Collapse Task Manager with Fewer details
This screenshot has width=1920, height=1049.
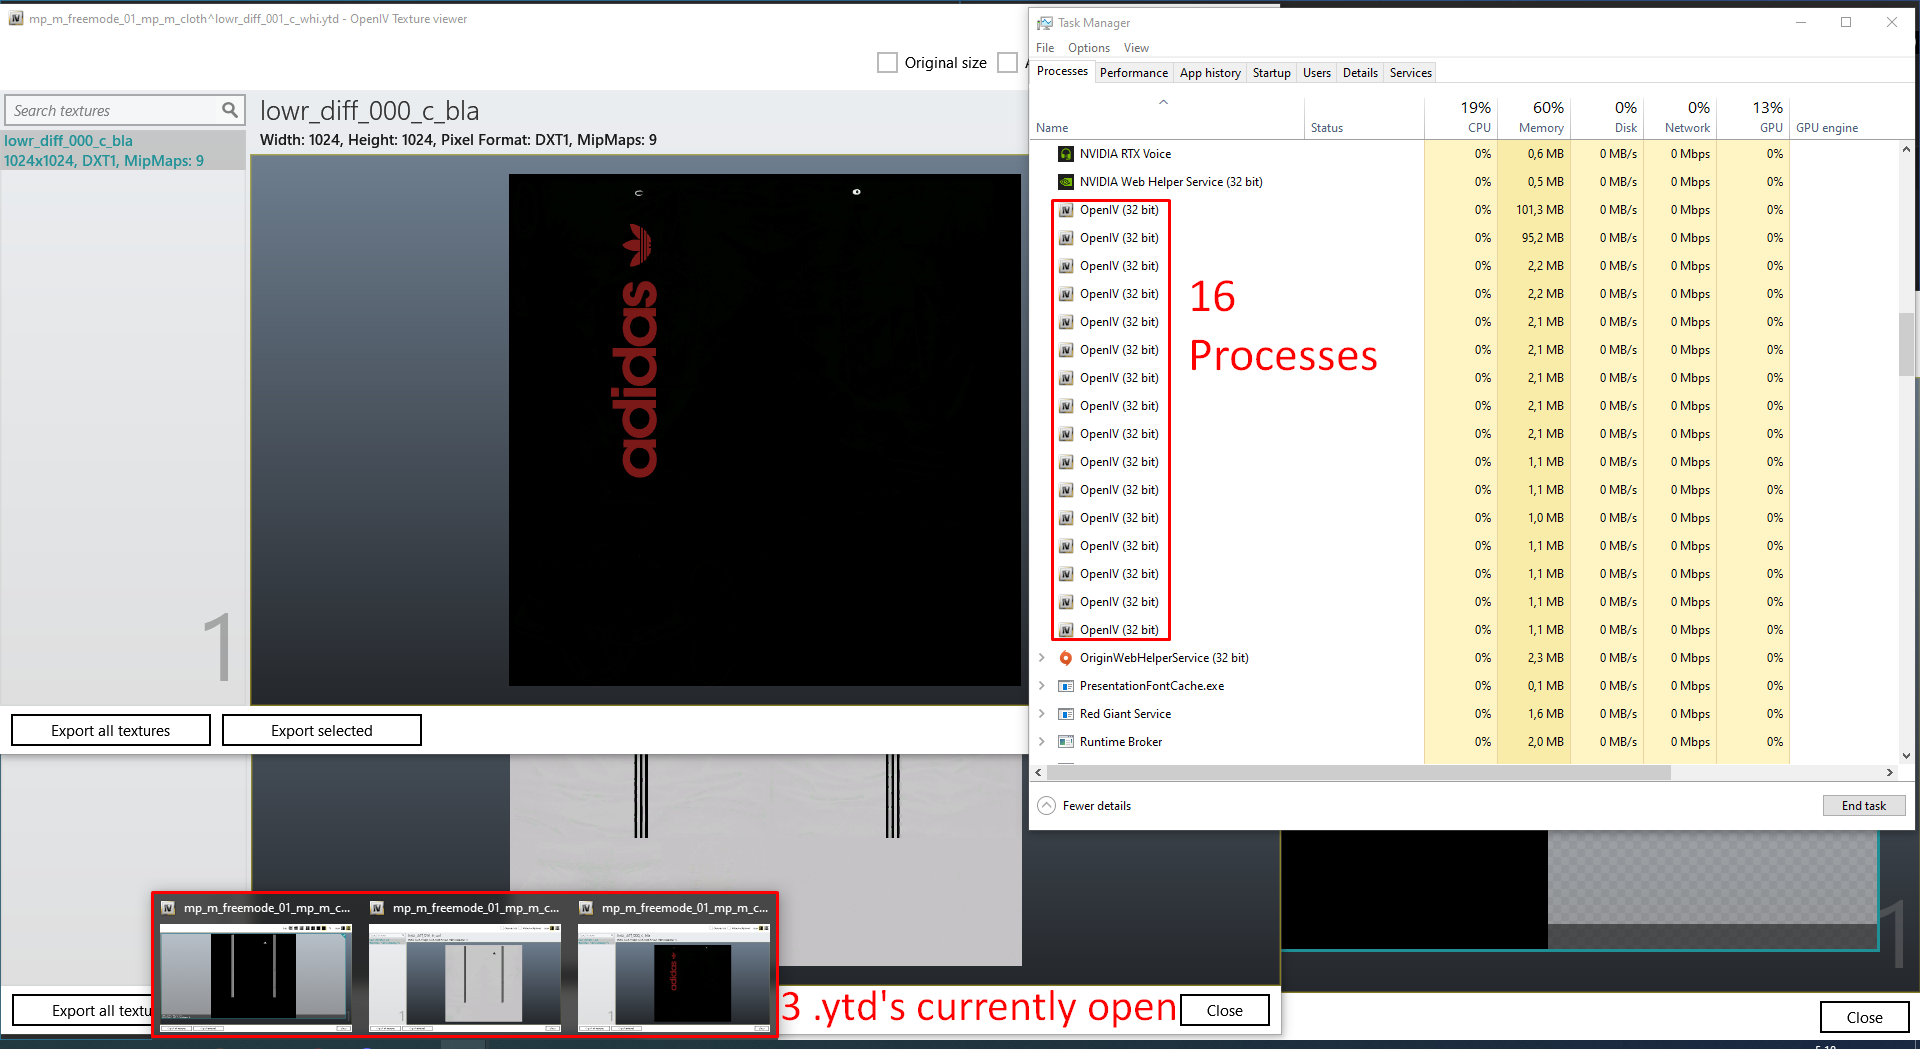1085,806
